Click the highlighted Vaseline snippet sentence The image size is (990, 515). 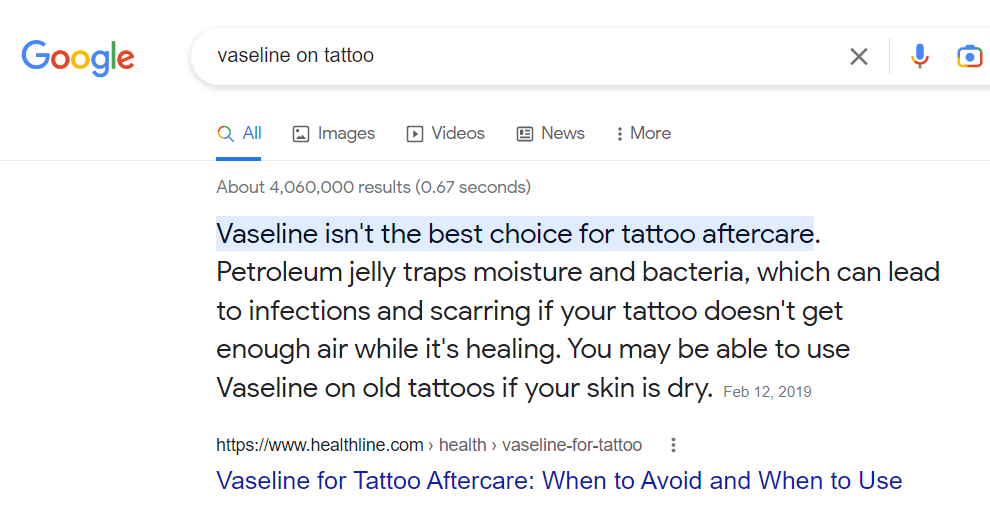click(515, 234)
